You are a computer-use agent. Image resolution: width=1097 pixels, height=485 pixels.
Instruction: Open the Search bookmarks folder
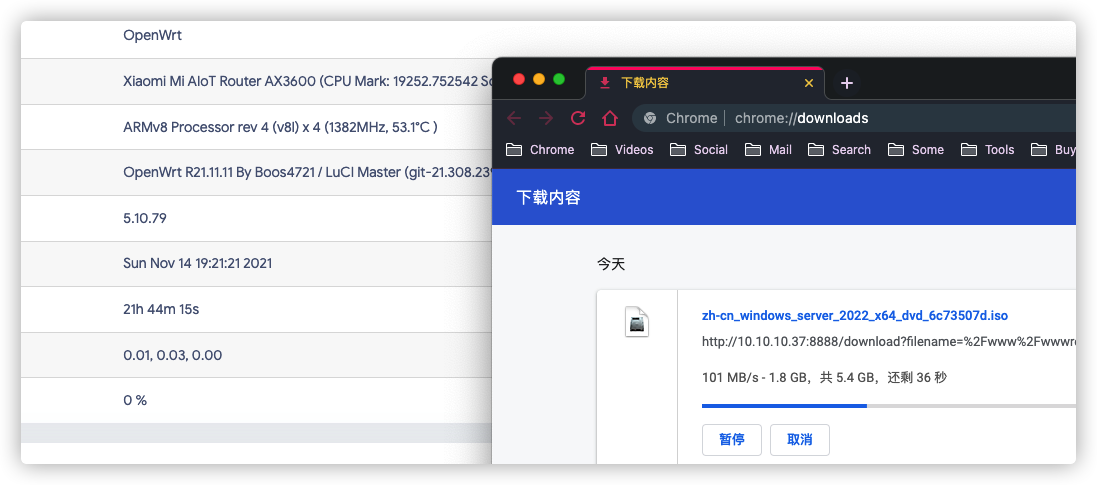pos(839,150)
